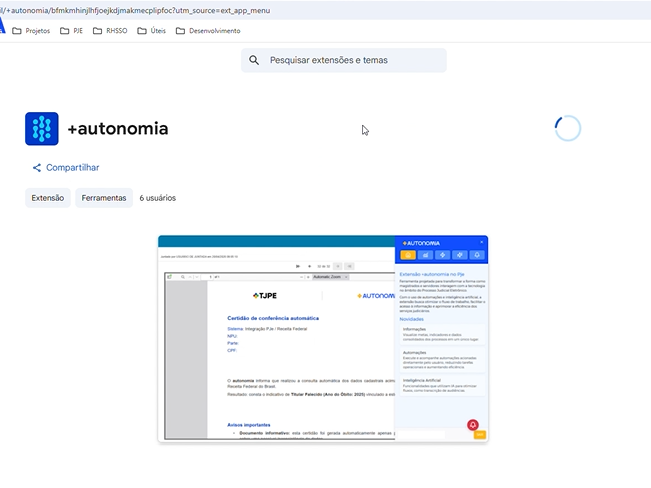Click the page URL in address bar
Image resolution: width=651 pixels, height=488 pixels.
point(135,10)
